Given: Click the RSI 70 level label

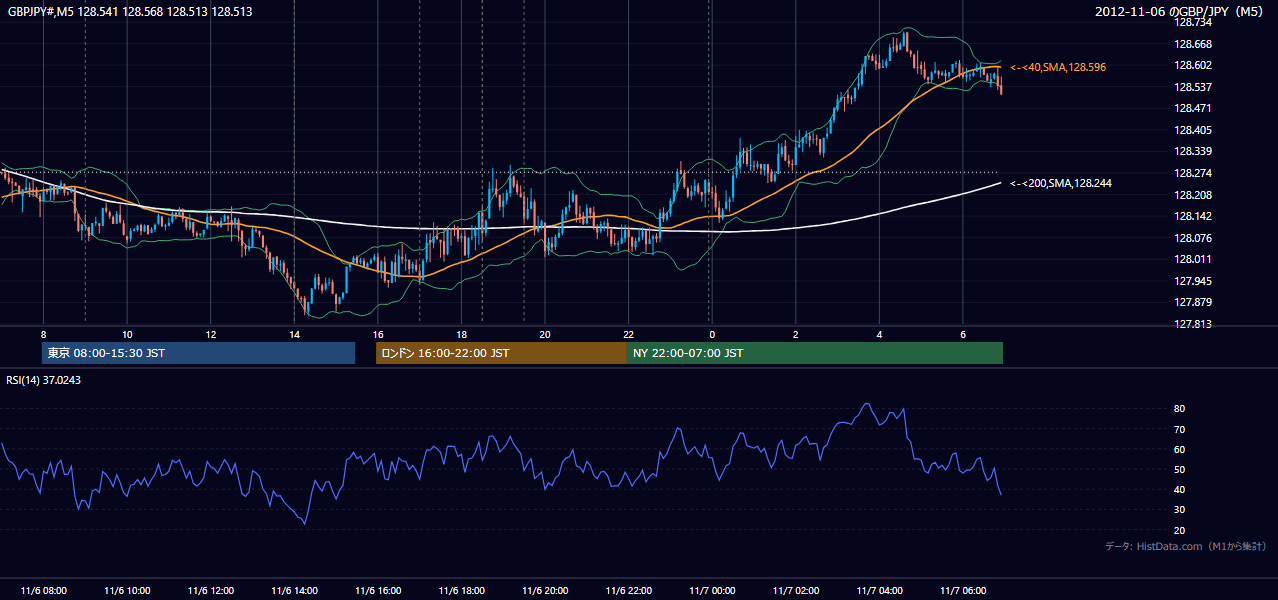Looking at the screenshot, I should pos(1179,429).
